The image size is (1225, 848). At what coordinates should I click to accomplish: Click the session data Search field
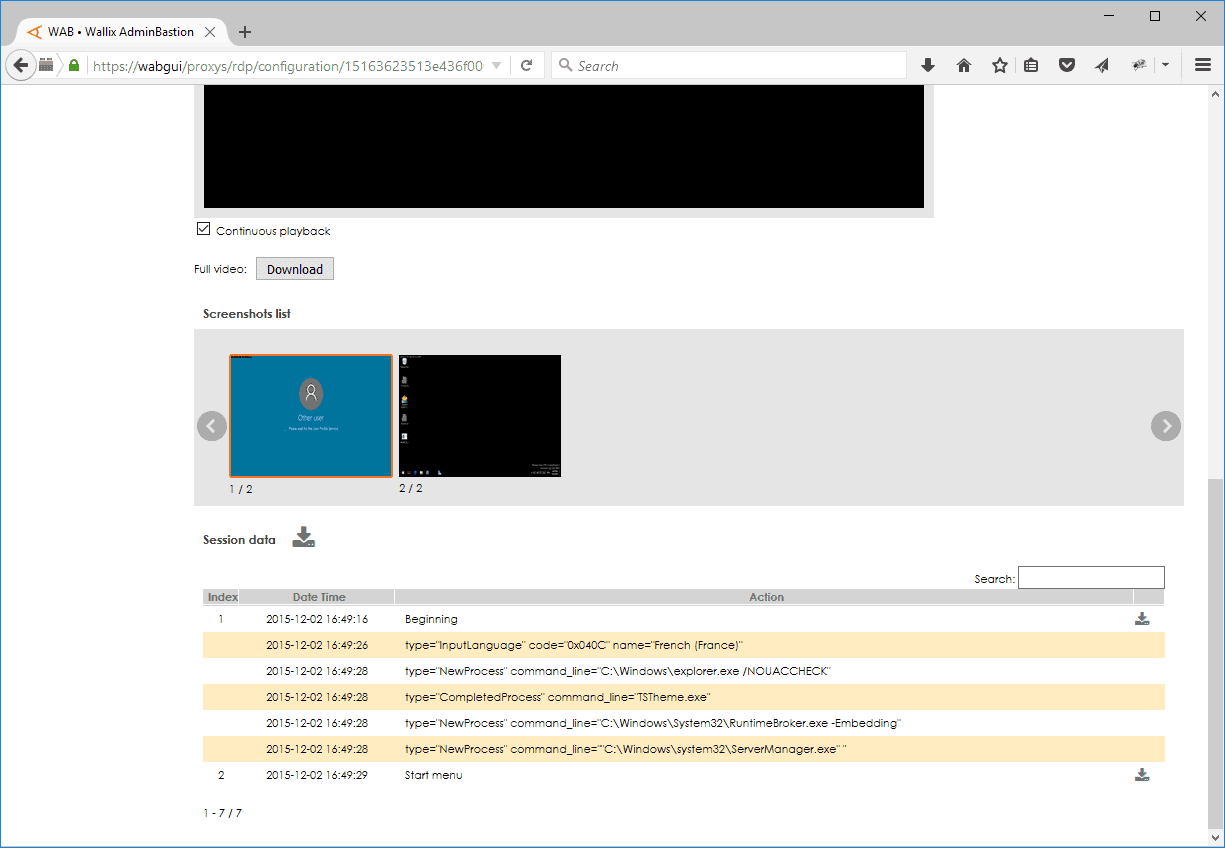[1091, 577]
